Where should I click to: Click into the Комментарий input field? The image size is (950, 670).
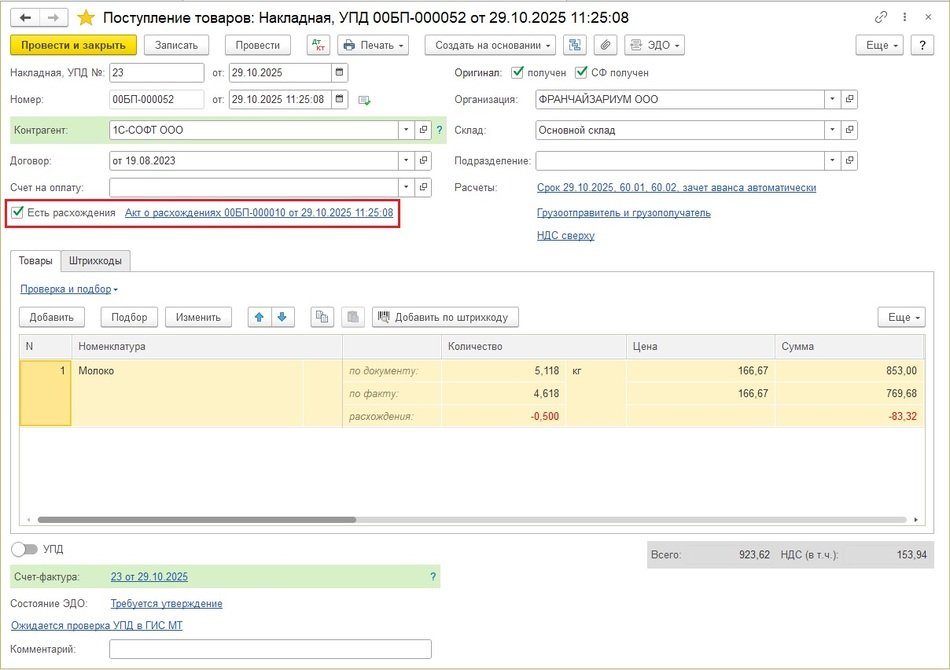coord(270,649)
